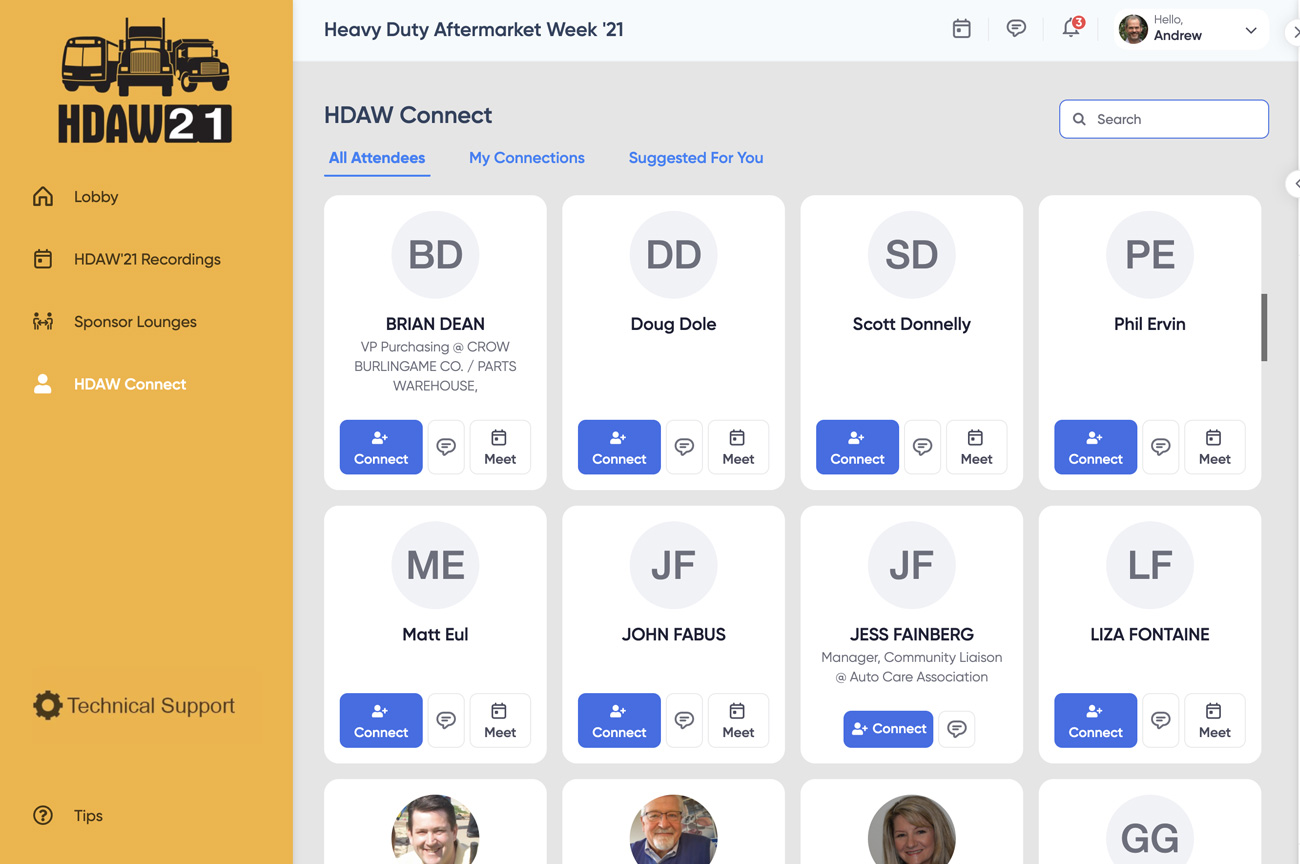The image size is (1300, 864).
Task: Select the All Attendees tab
Action: pos(377,158)
